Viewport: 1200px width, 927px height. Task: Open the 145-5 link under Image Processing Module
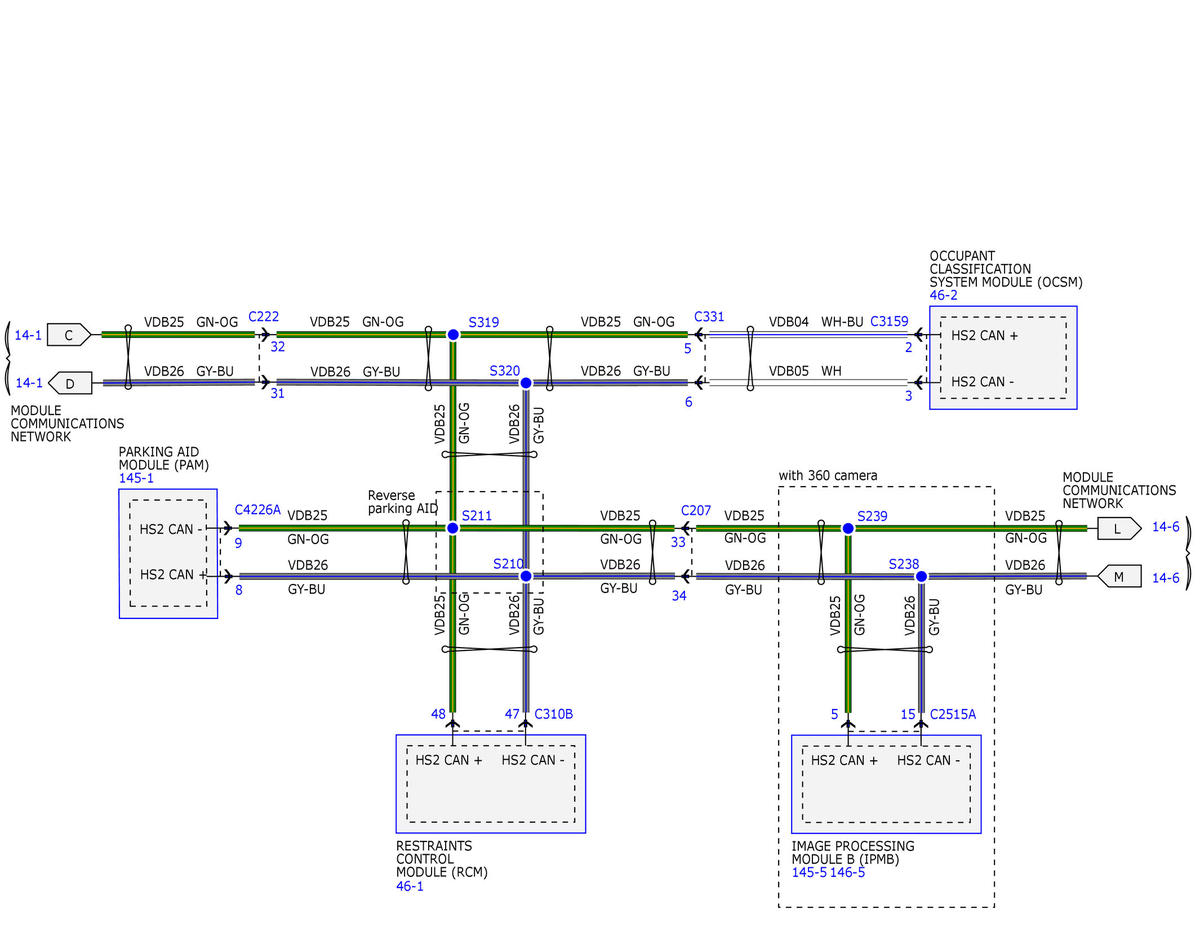[x=808, y=872]
